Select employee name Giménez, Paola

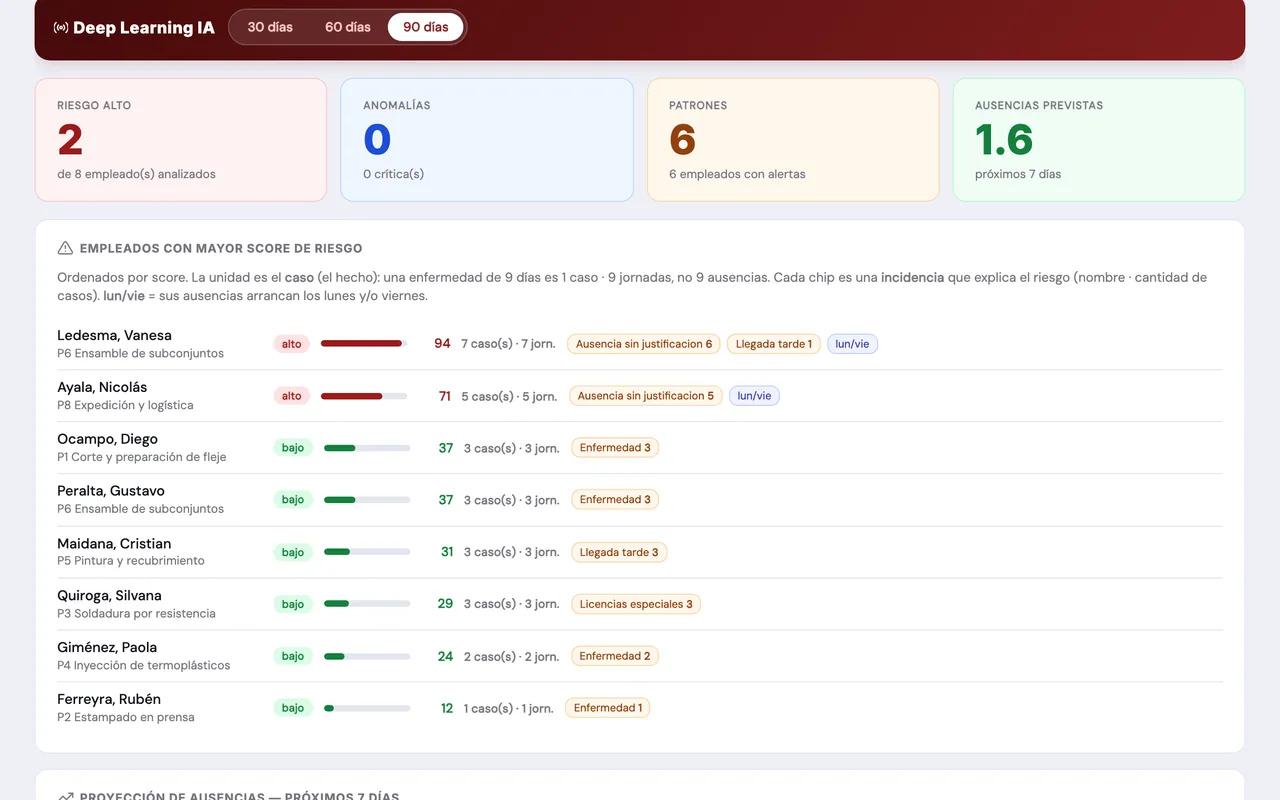pos(107,647)
